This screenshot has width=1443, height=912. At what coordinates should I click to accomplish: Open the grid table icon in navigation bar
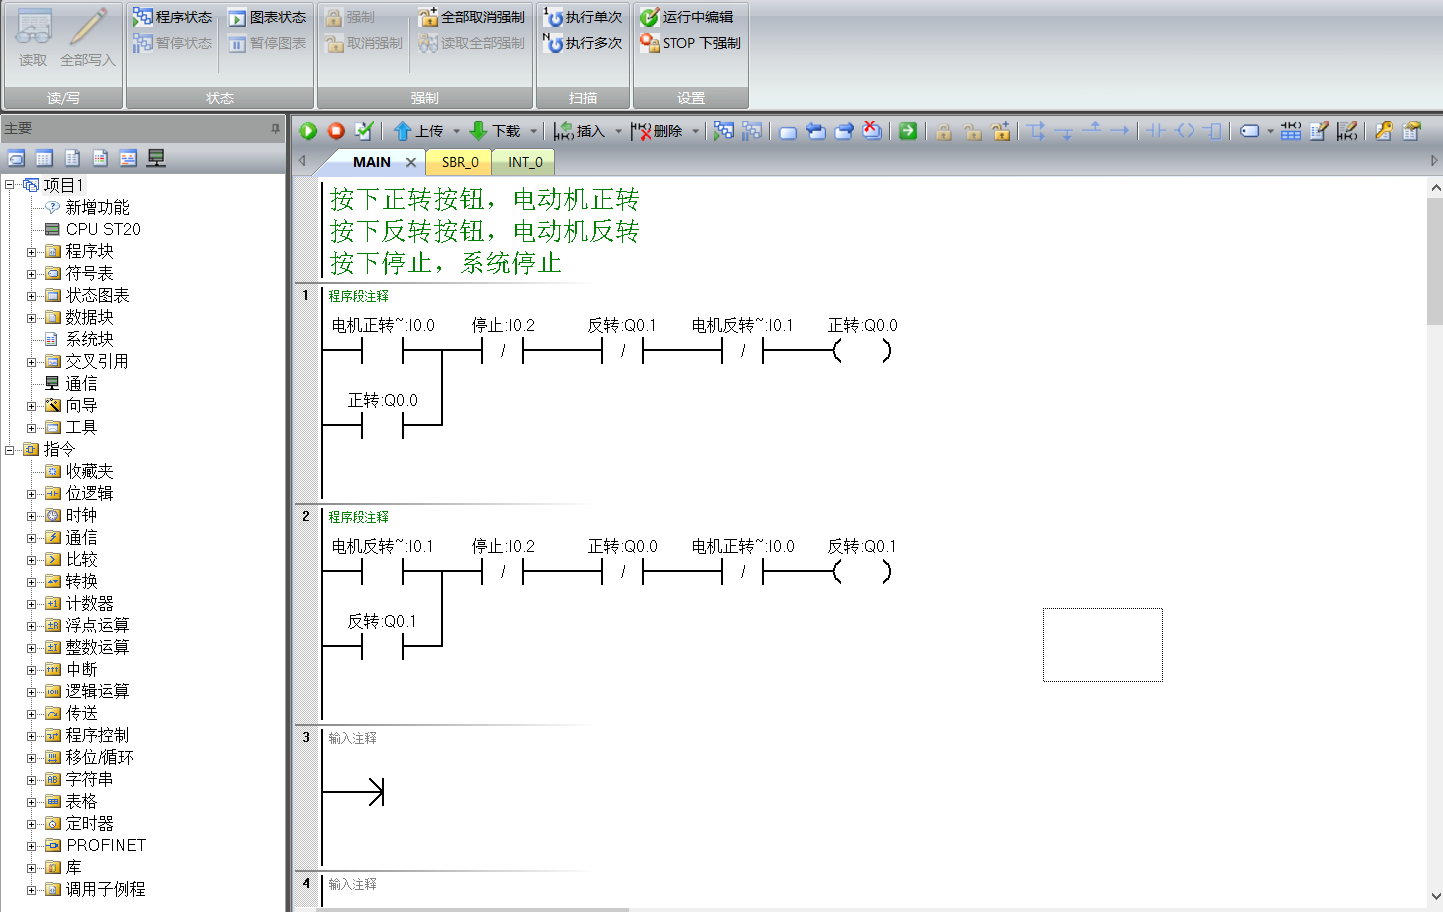point(44,158)
